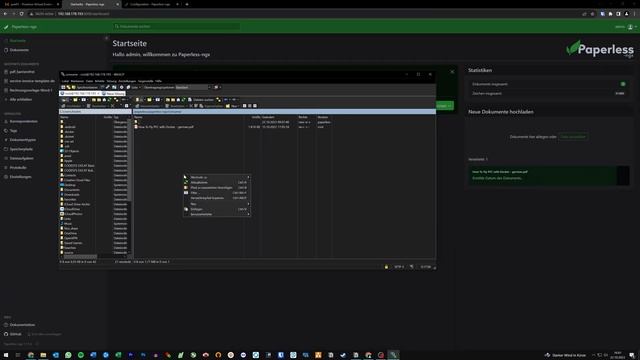Open Dokumenttypen in the Paperless sidebar
This screenshot has width=640, height=360.
pos(20,140)
